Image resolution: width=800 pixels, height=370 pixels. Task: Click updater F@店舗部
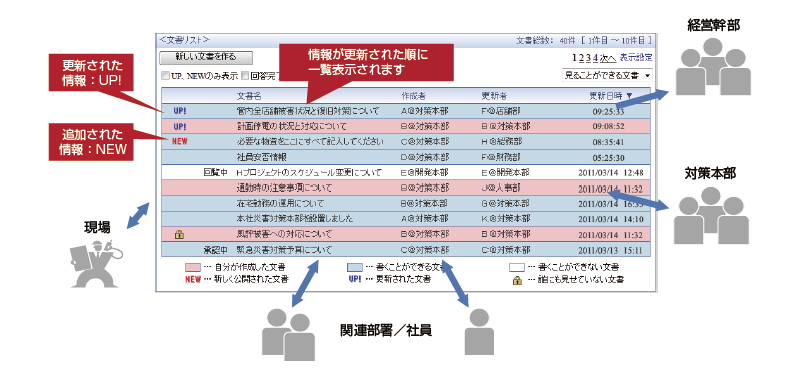(502, 111)
